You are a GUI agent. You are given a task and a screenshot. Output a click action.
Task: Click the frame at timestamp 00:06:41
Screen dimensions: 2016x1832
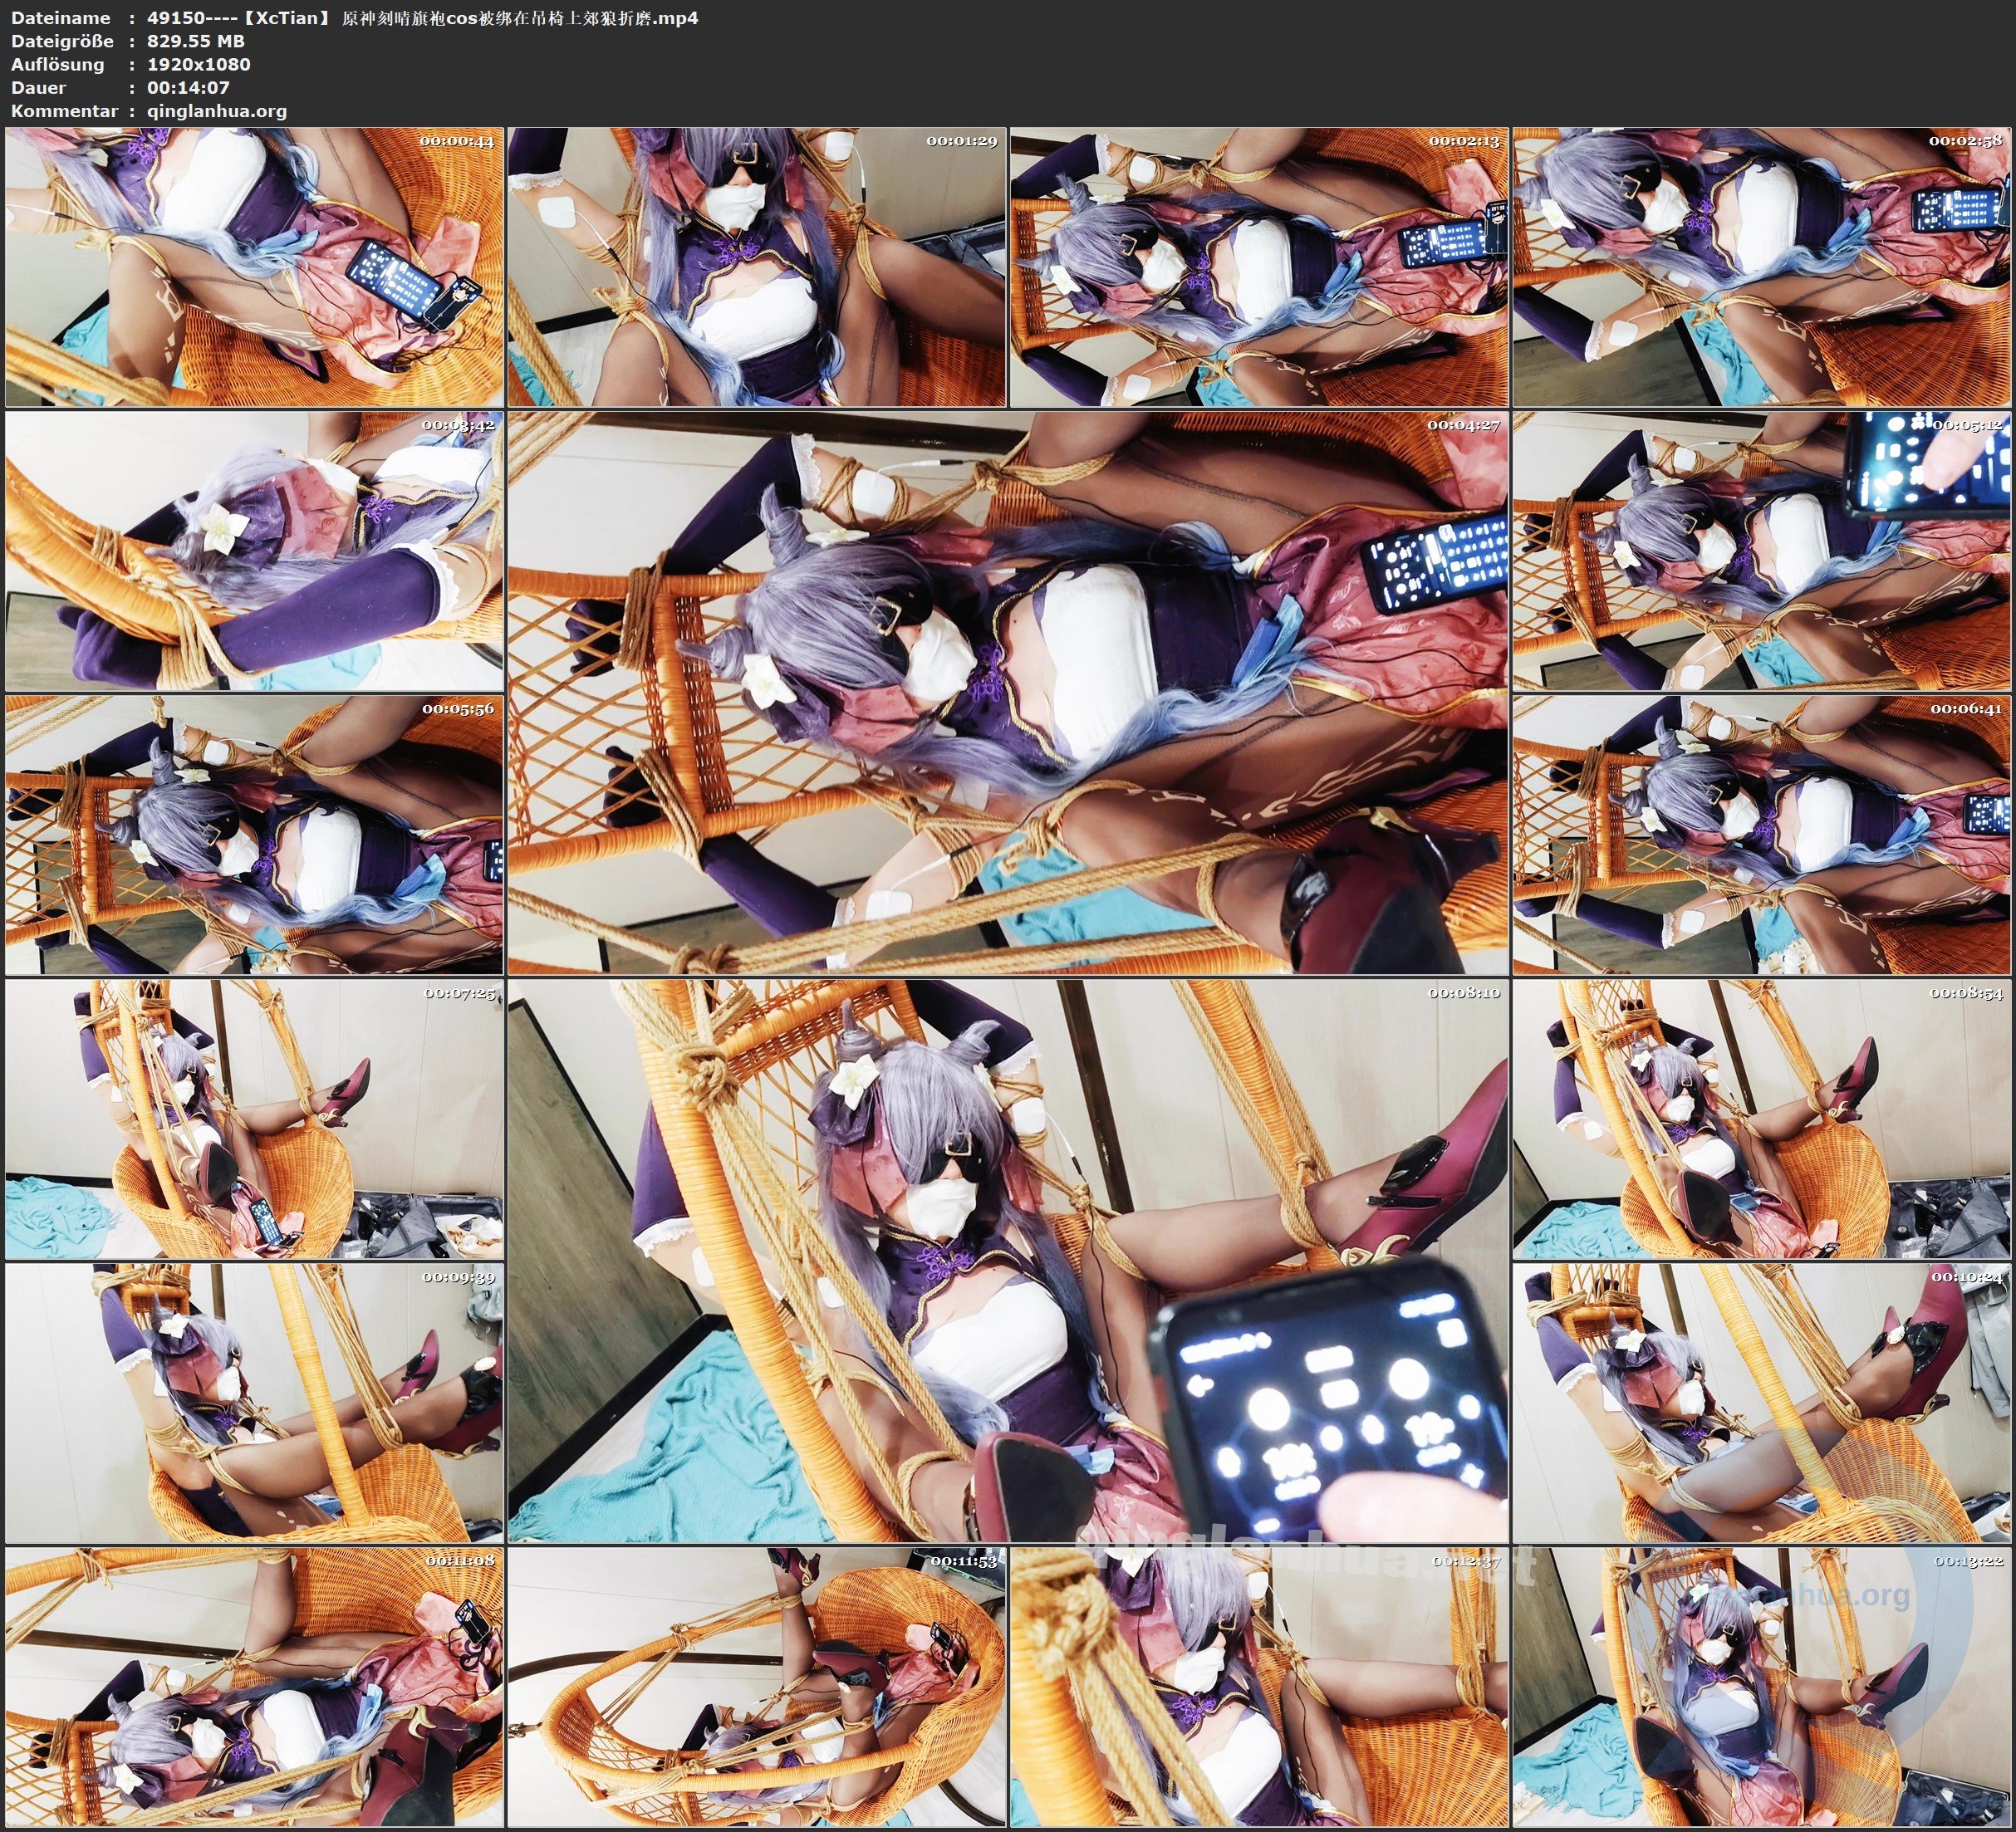(x=1761, y=835)
